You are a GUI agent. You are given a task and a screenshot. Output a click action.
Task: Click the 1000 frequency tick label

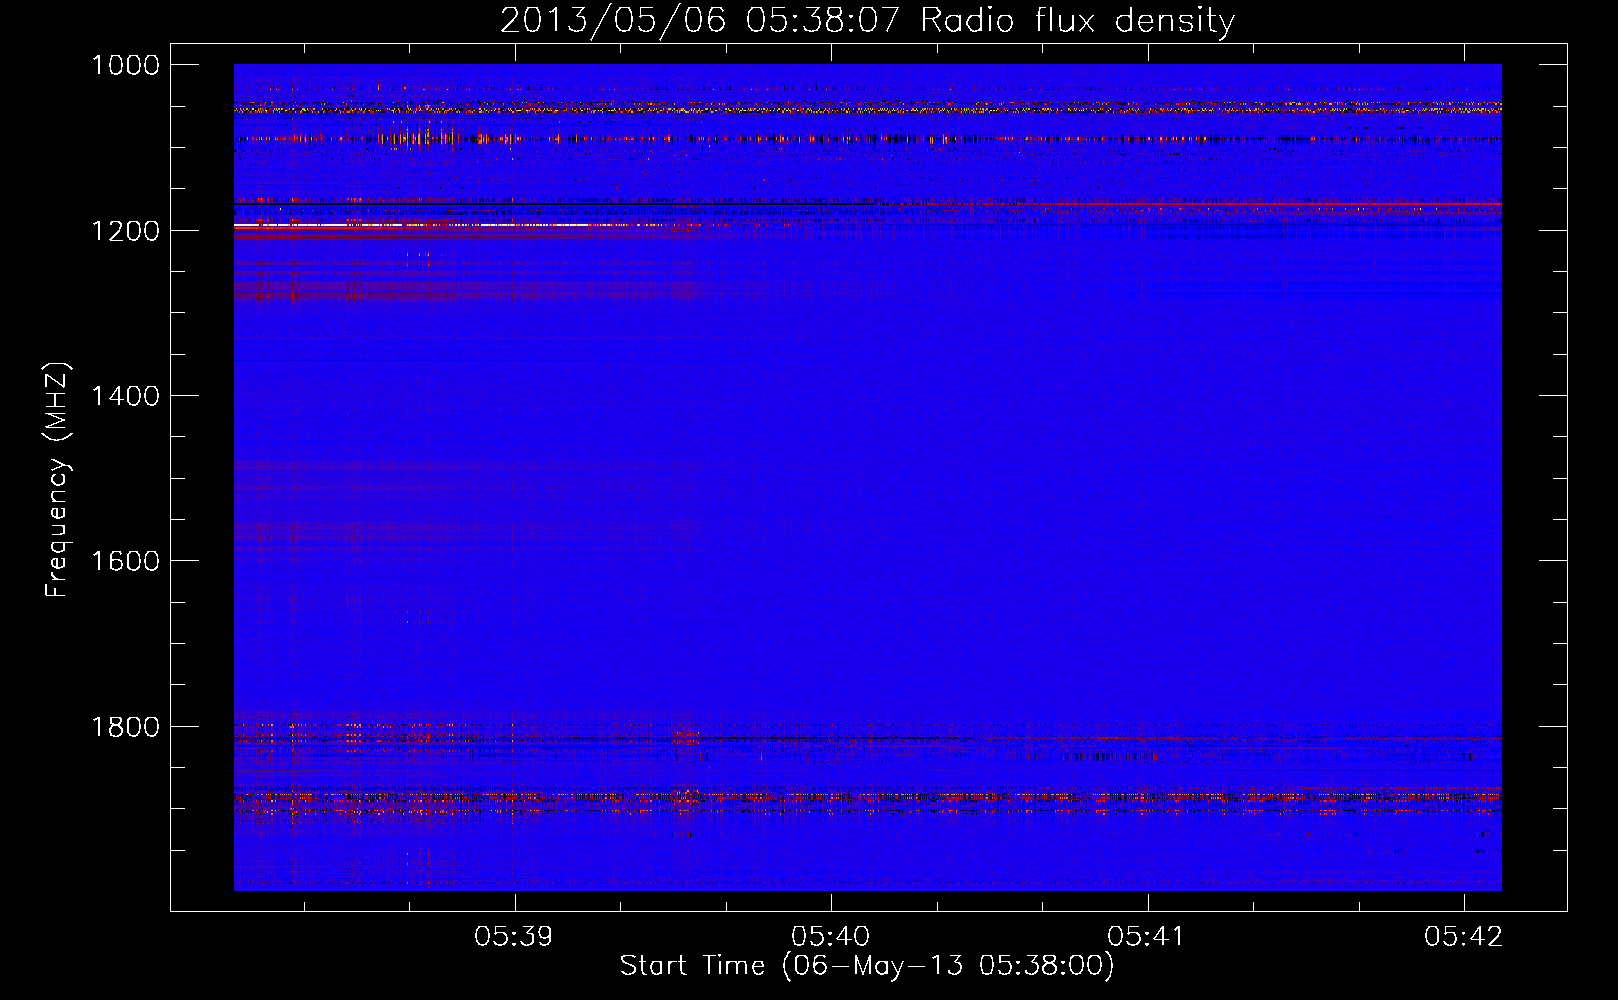click(x=125, y=65)
